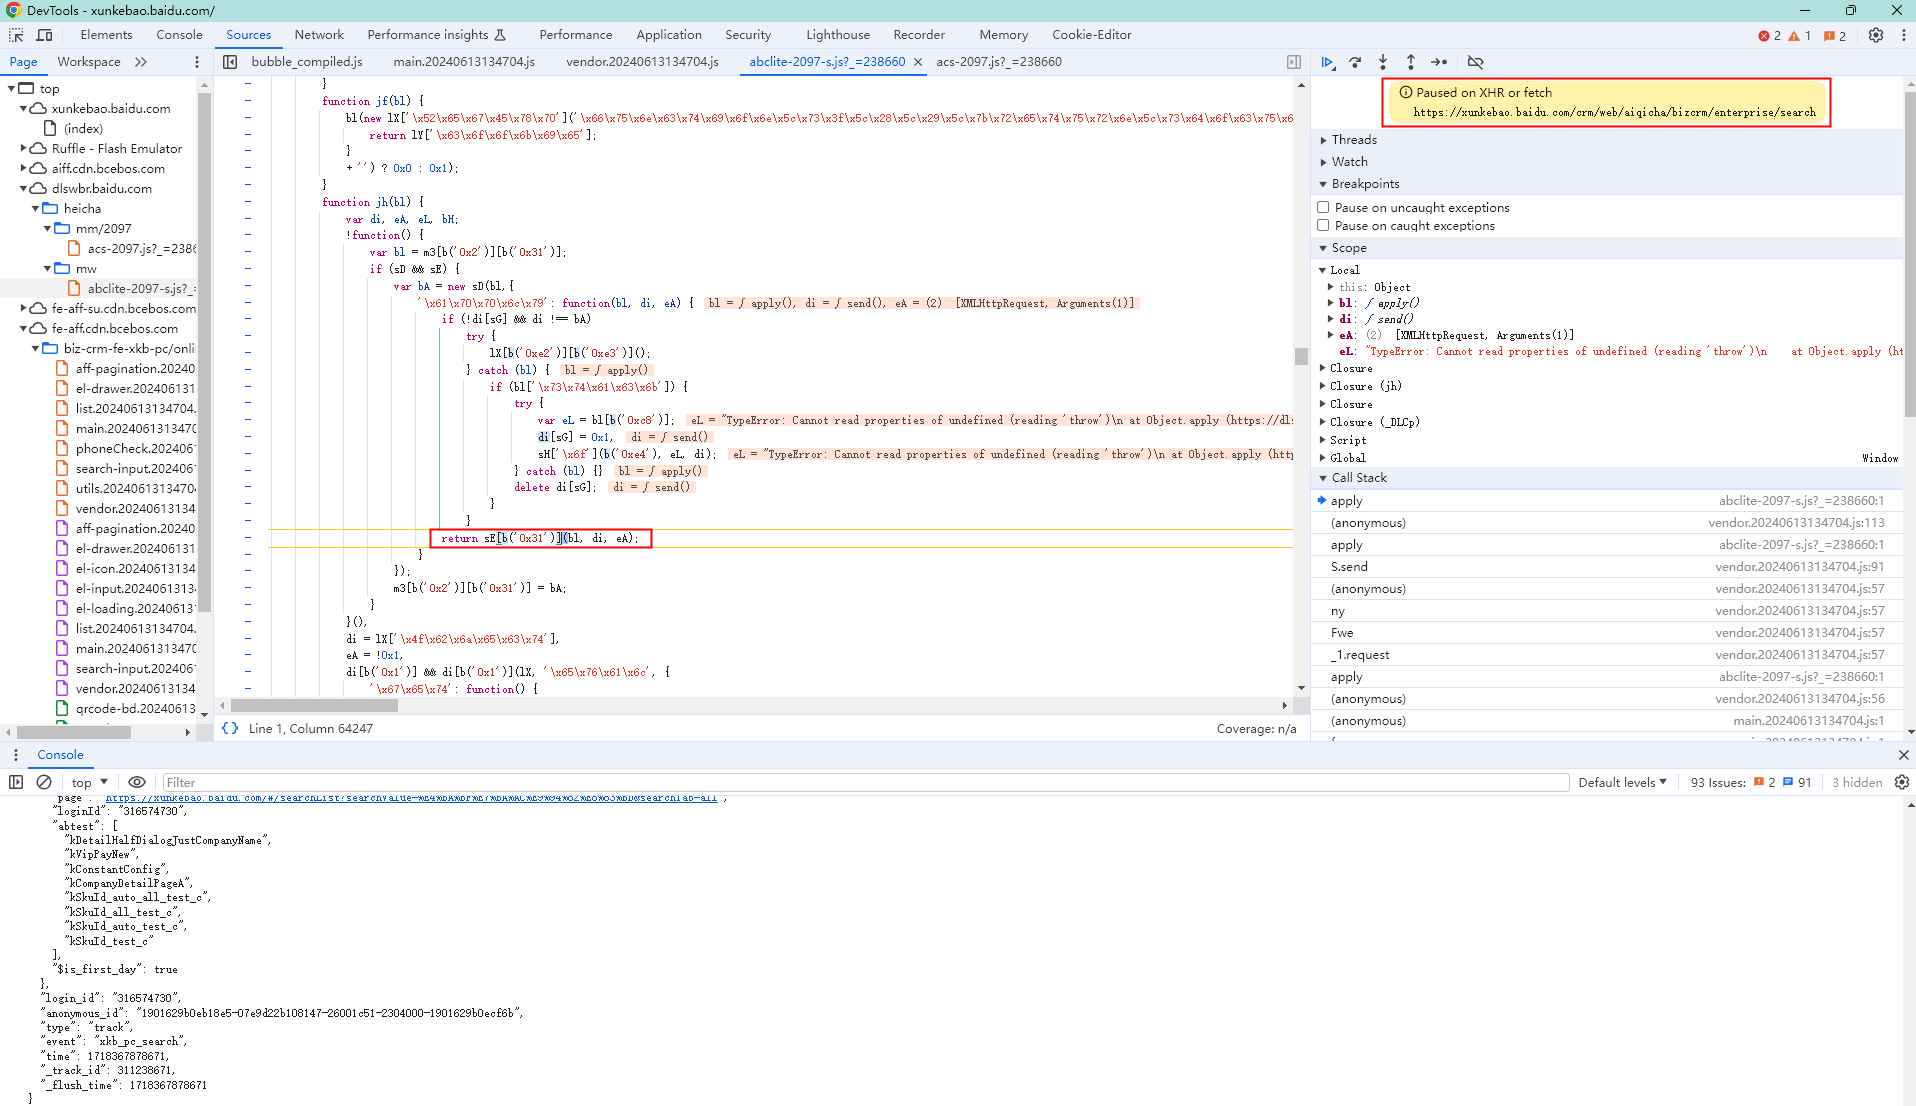The image size is (1916, 1106).
Task: Click the 3 hidden messages label
Action: pyautogui.click(x=1856, y=782)
